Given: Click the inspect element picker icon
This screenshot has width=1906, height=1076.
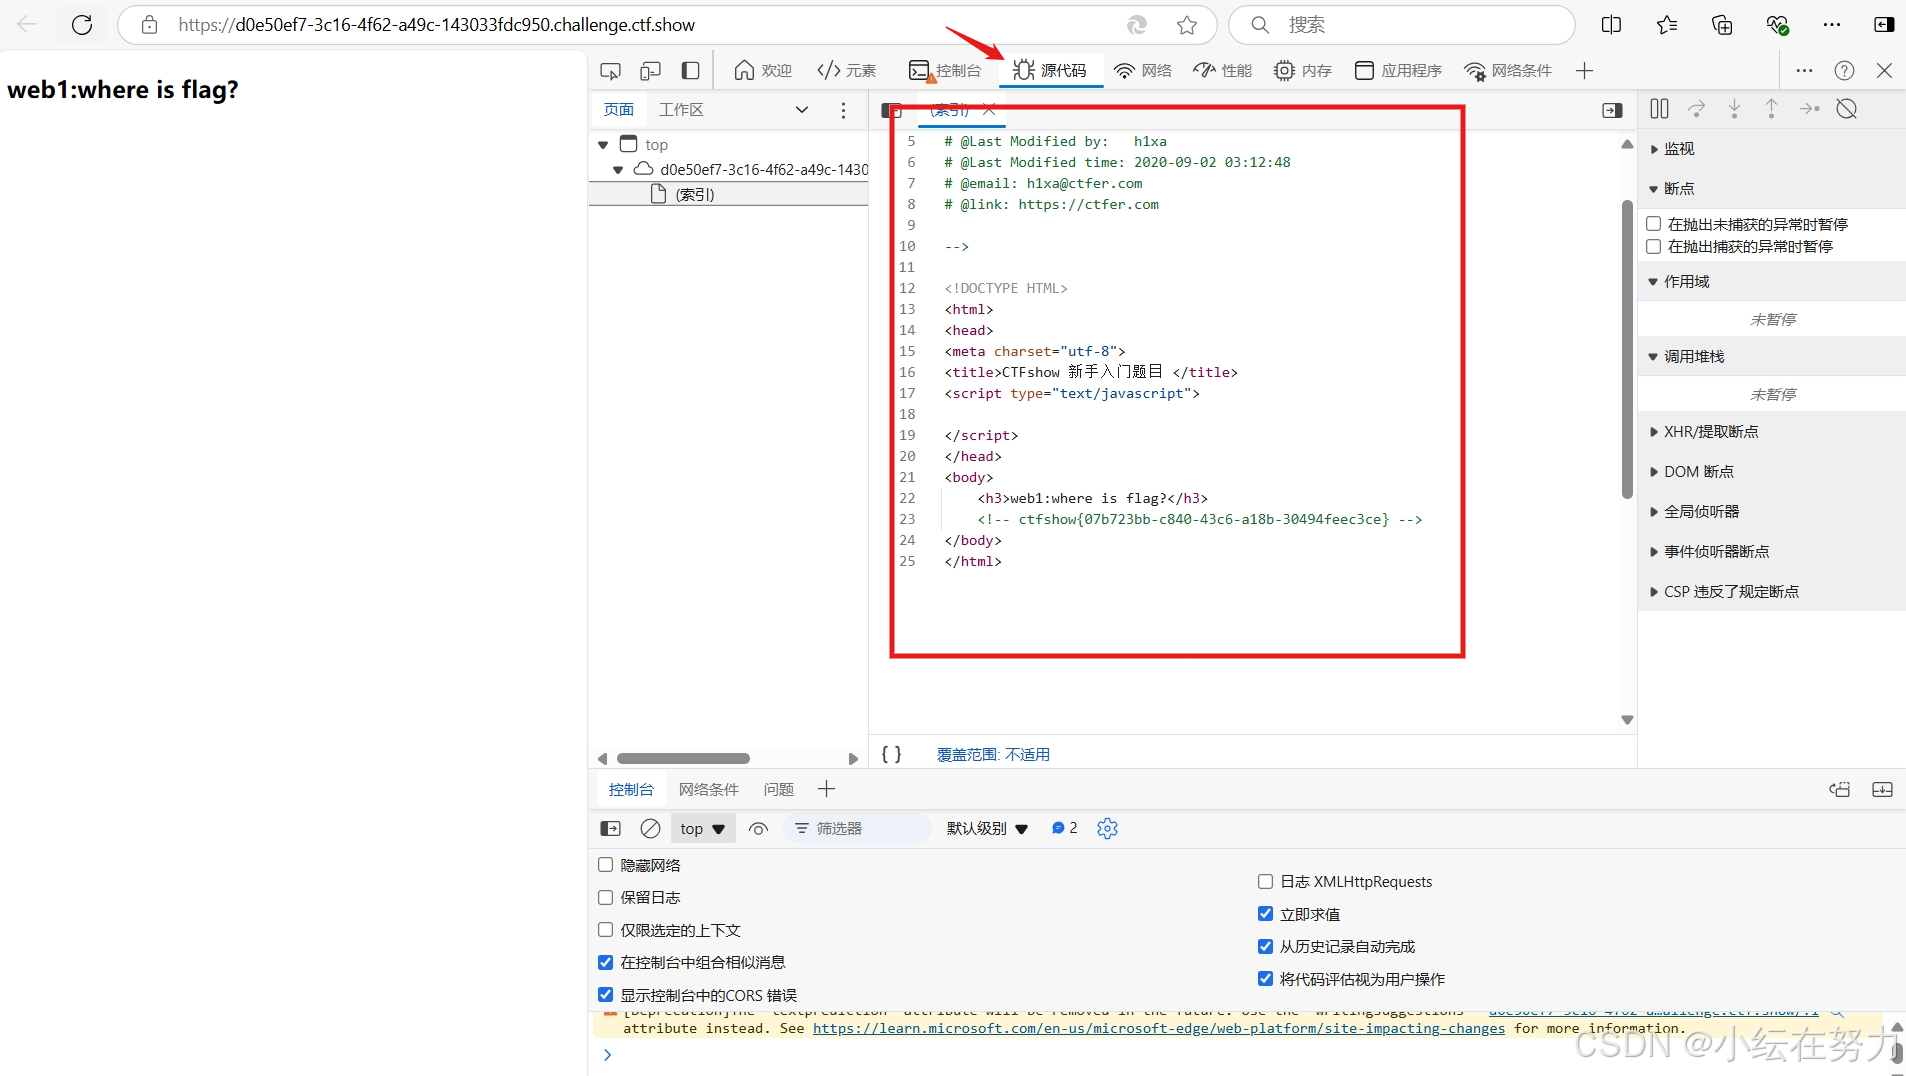Looking at the screenshot, I should click(x=610, y=71).
